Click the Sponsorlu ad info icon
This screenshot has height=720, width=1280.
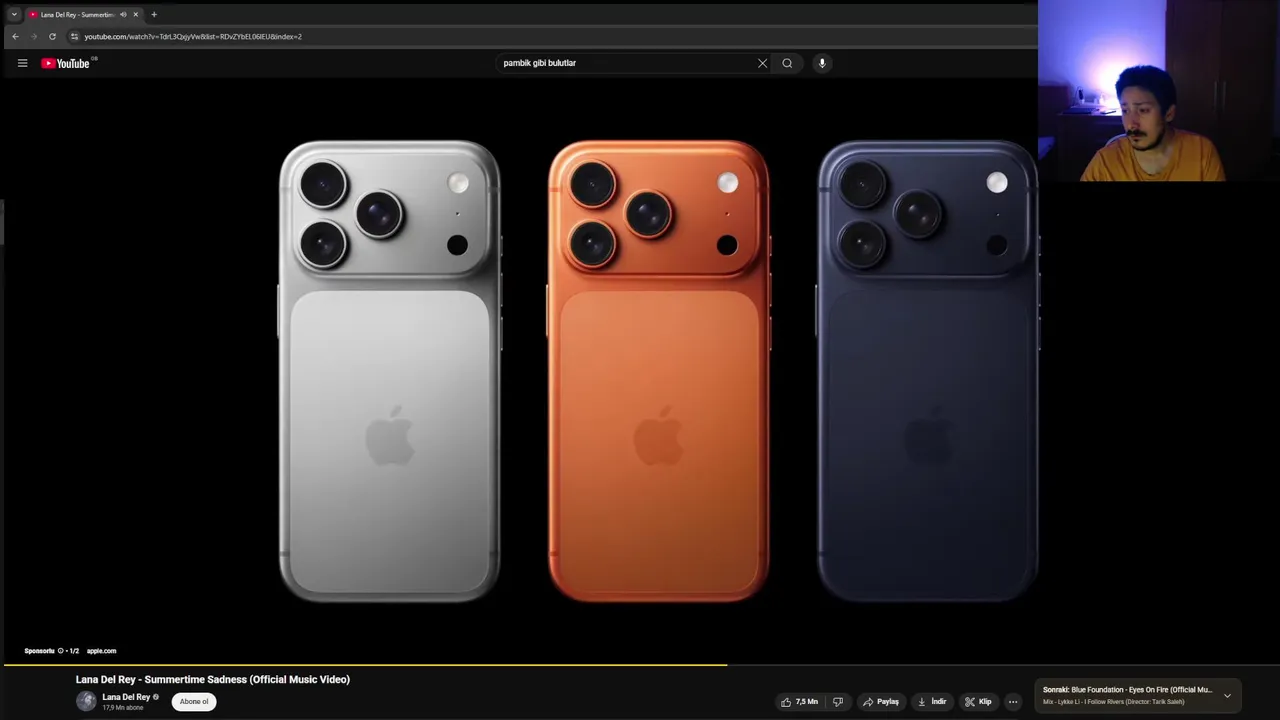(60, 651)
